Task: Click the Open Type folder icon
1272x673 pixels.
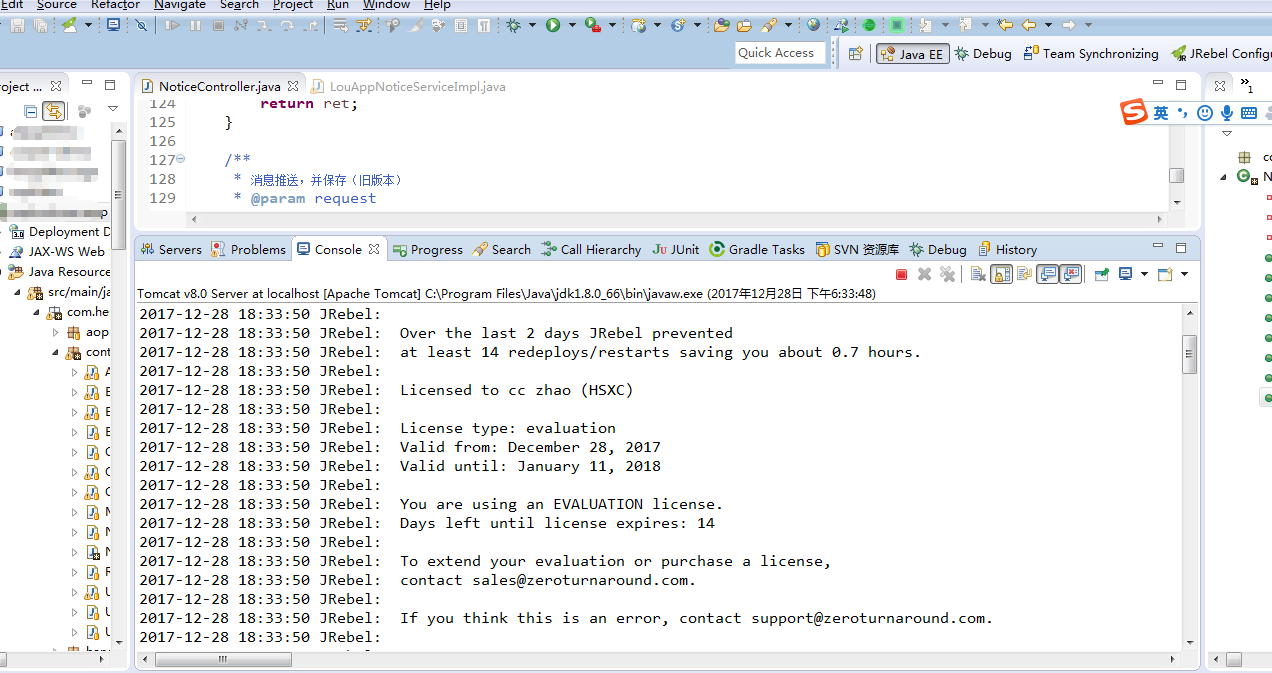Action: (722, 25)
